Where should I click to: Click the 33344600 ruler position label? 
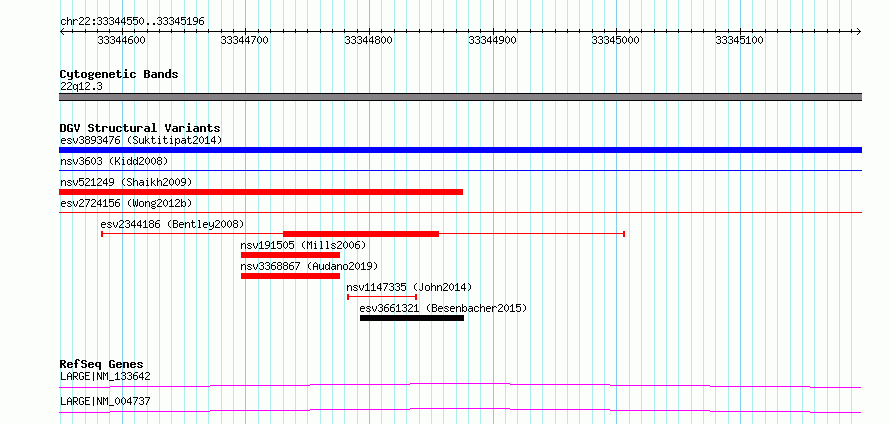pos(121,40)
